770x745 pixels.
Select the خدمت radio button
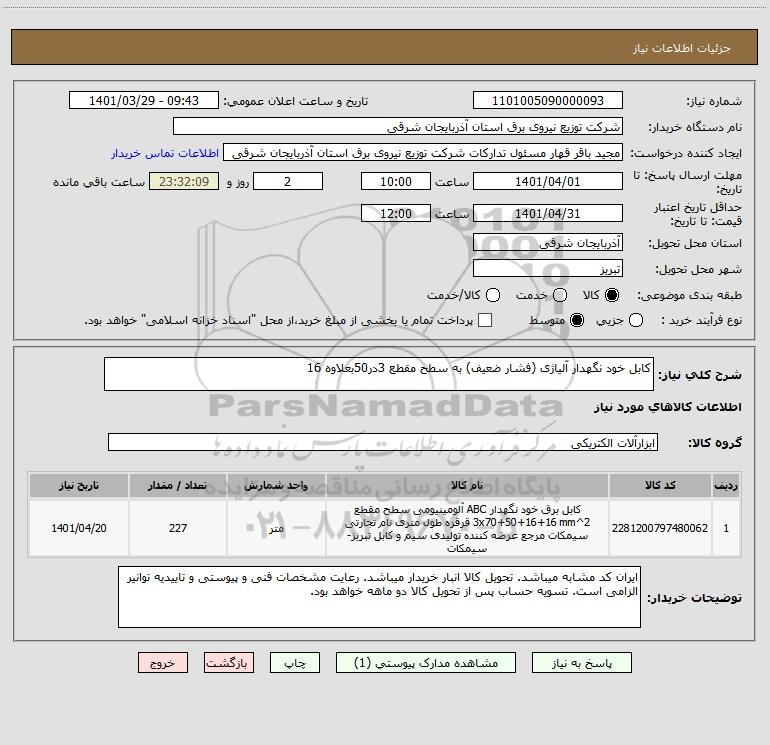(560, 295)
